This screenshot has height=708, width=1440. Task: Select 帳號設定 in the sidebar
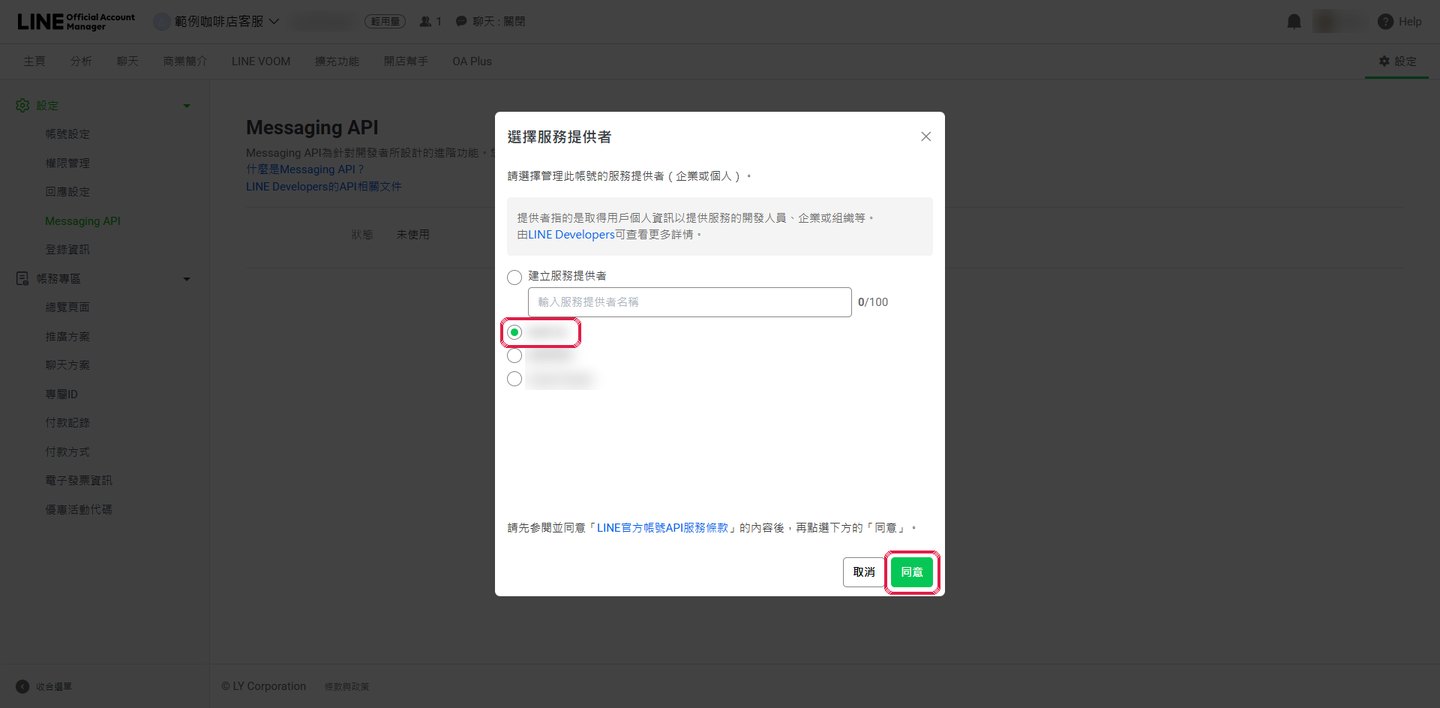[x=68, y=134]
